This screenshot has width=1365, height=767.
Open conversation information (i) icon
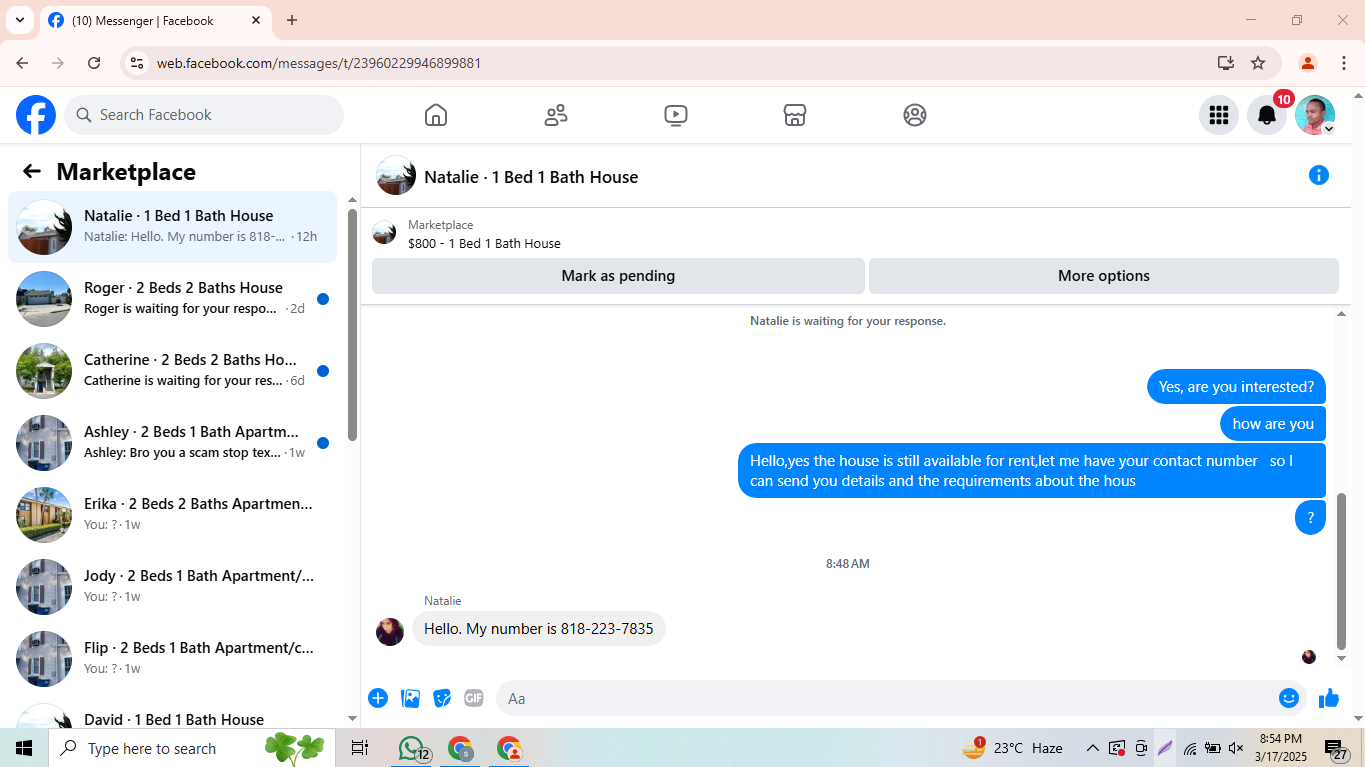1319,176
